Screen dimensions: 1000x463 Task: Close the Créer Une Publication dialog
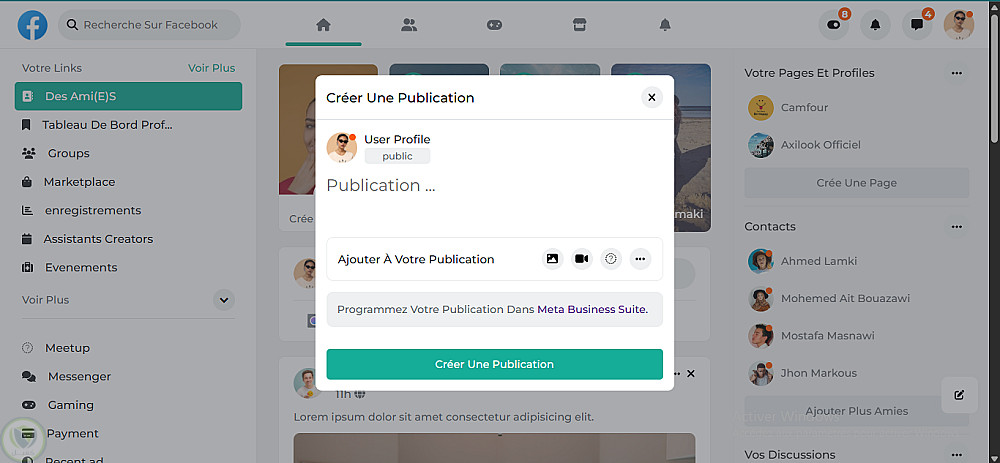(x=652, y=98)
